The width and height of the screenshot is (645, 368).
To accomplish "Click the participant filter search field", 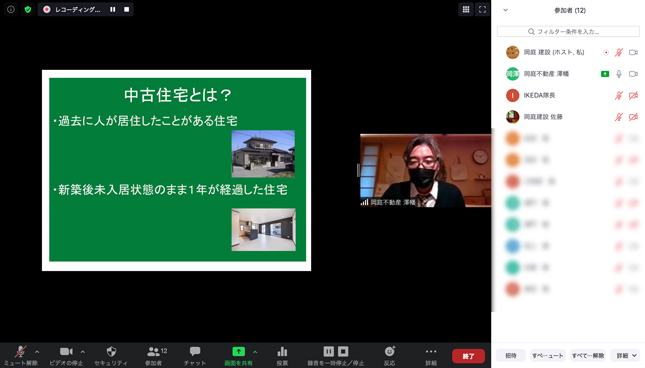I will (568, 31).
